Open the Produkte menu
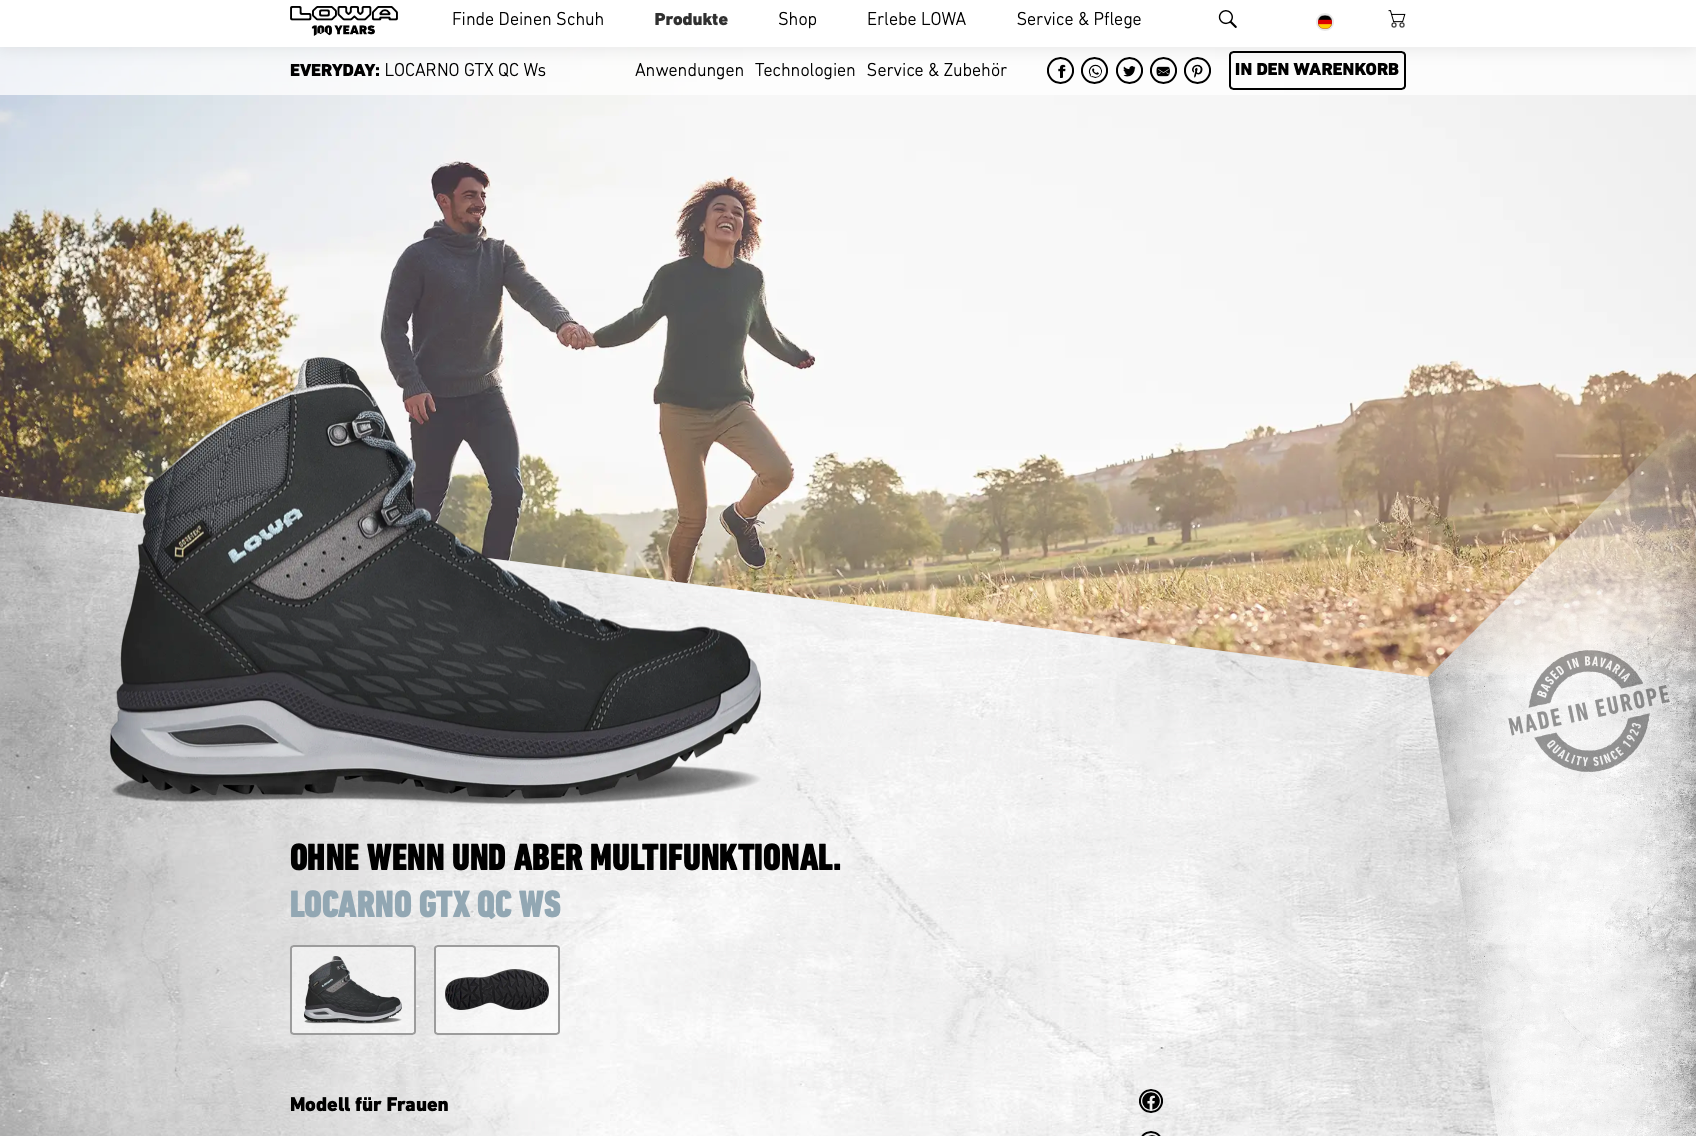The width and height of the screenshot is (1696, 1136). (691, 19)
